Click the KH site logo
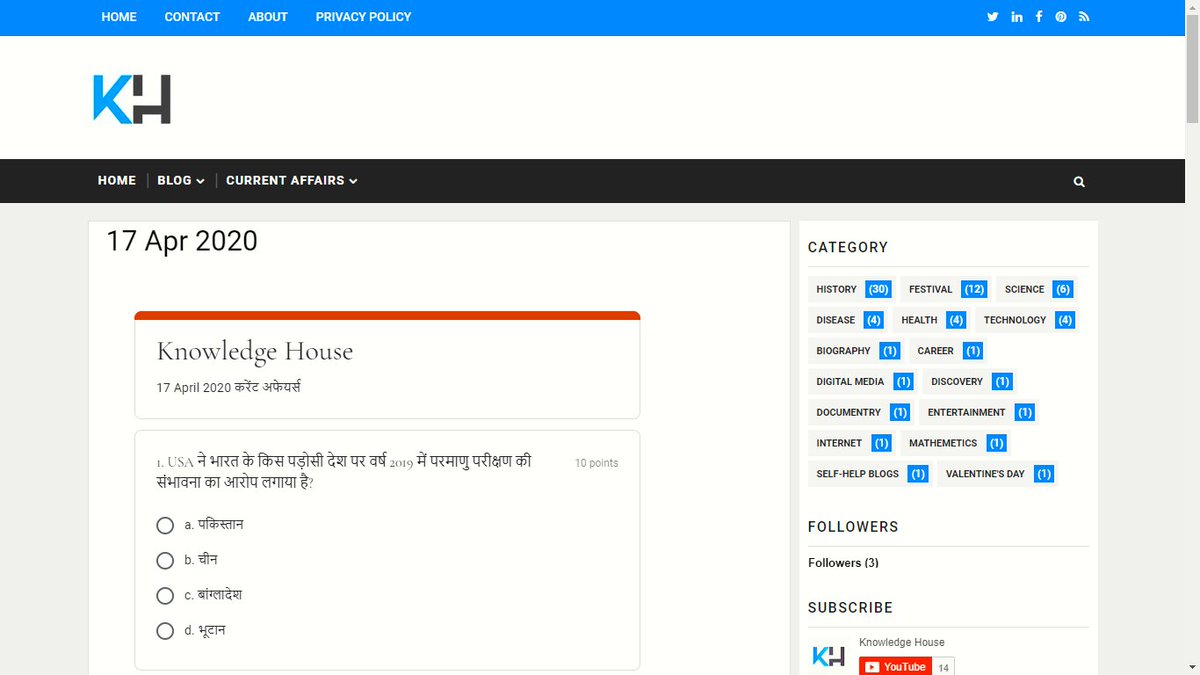Viewport: 1200px width, 675px height. click(132, 99)
